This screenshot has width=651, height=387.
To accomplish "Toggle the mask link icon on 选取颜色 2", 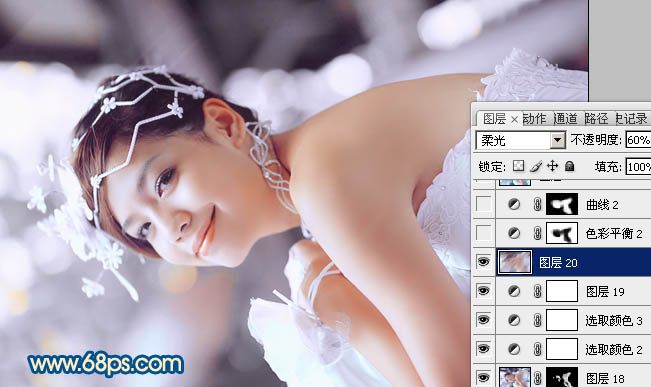I will click(x=538, y=349).
